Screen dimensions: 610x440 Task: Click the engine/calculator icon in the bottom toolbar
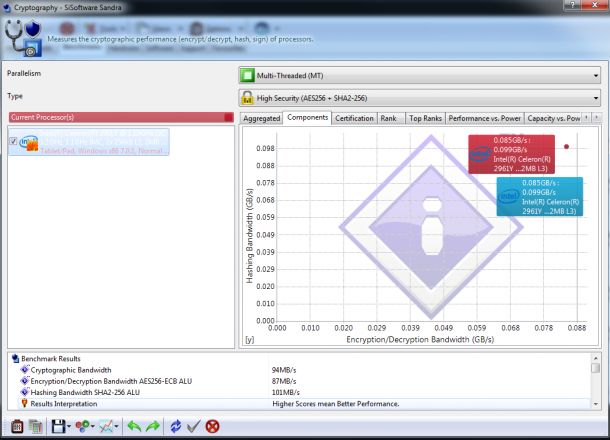(x=17, y=426)
